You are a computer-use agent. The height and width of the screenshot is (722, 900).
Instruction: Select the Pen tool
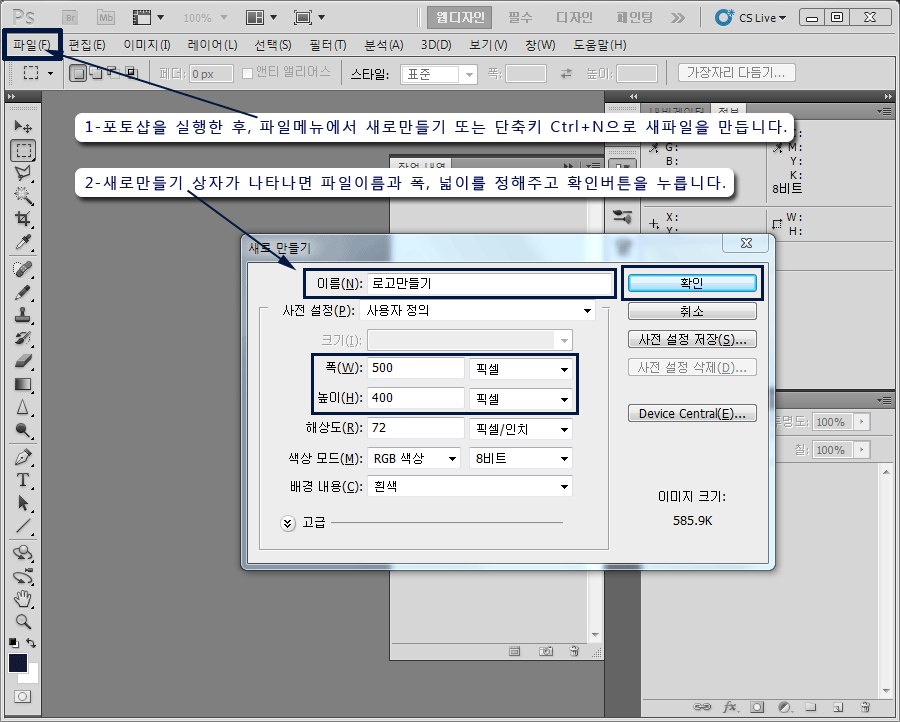coord(23,457)
